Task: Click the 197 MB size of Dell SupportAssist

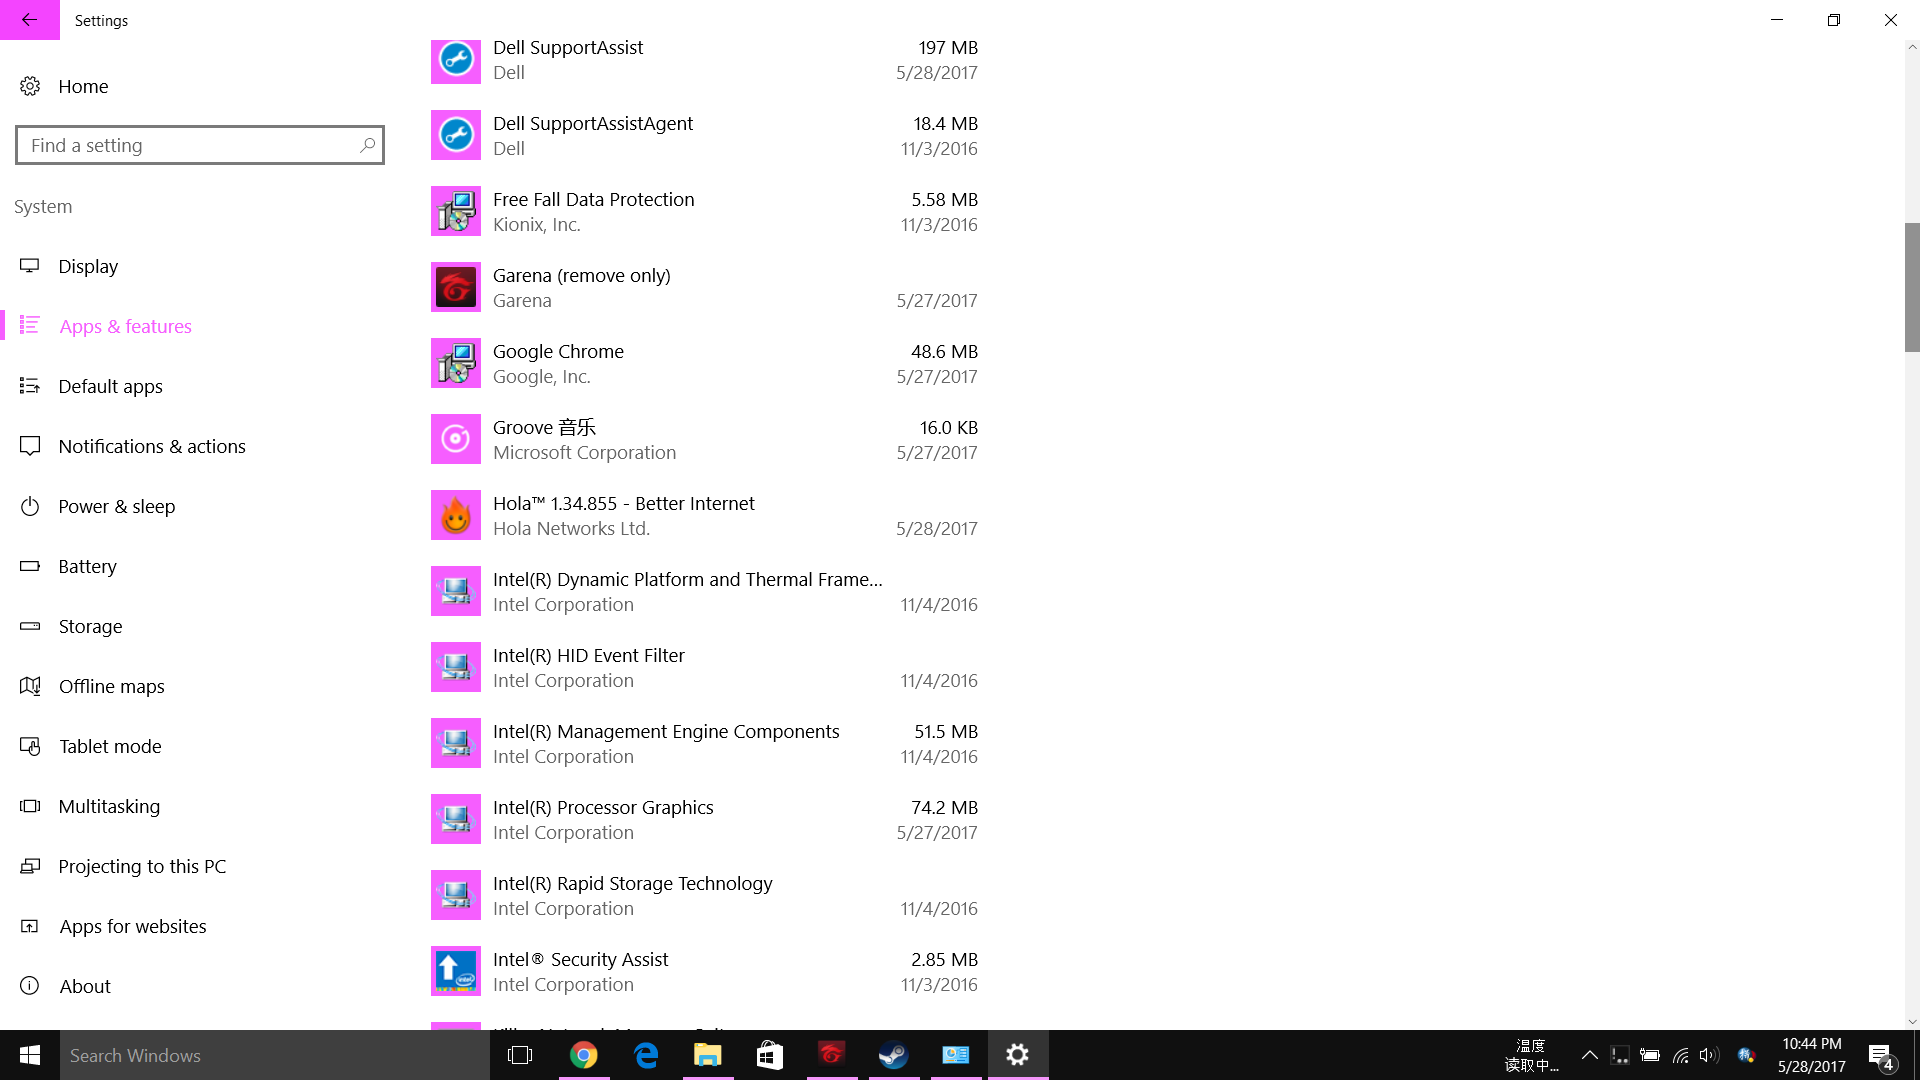Action: click(x=948, y=47)
